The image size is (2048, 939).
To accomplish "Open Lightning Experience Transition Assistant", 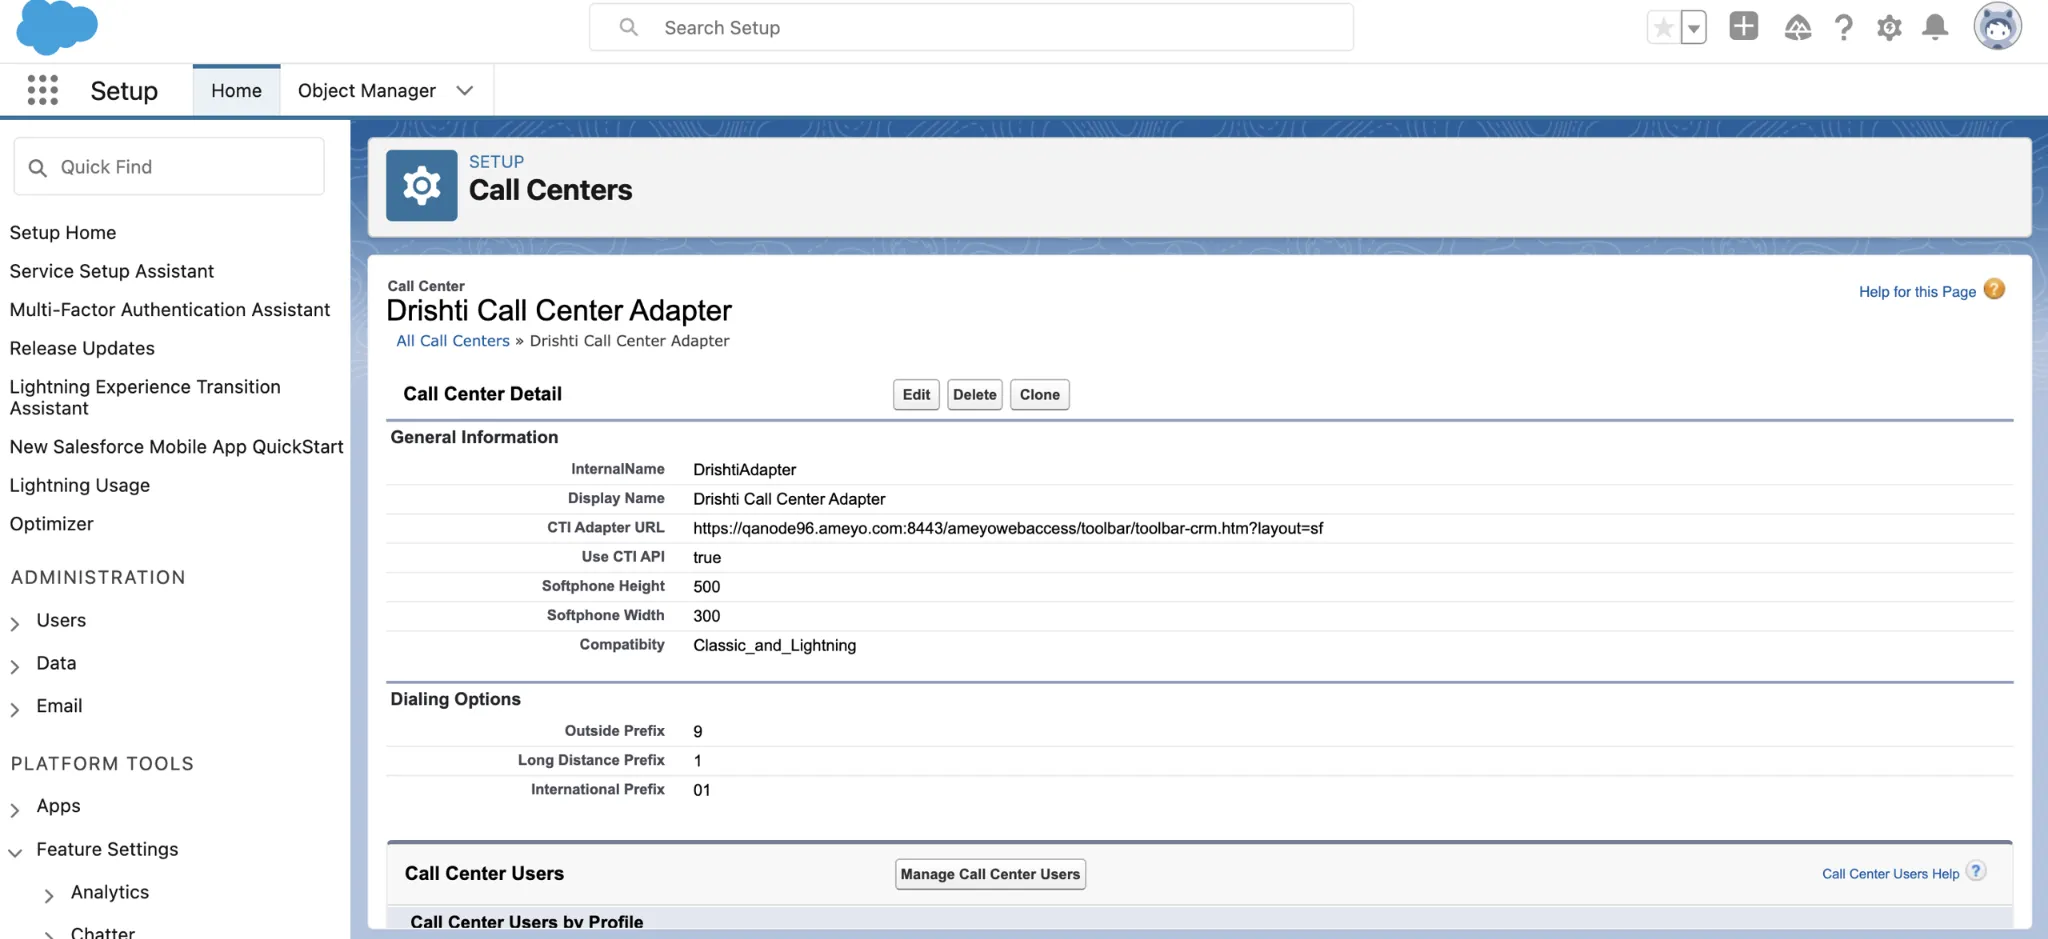I will coord(145,398).
